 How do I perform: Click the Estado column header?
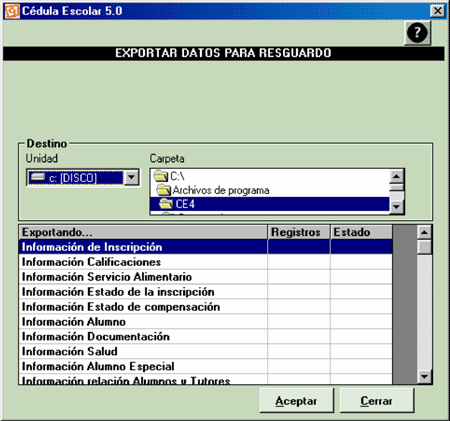pos(361,232)
